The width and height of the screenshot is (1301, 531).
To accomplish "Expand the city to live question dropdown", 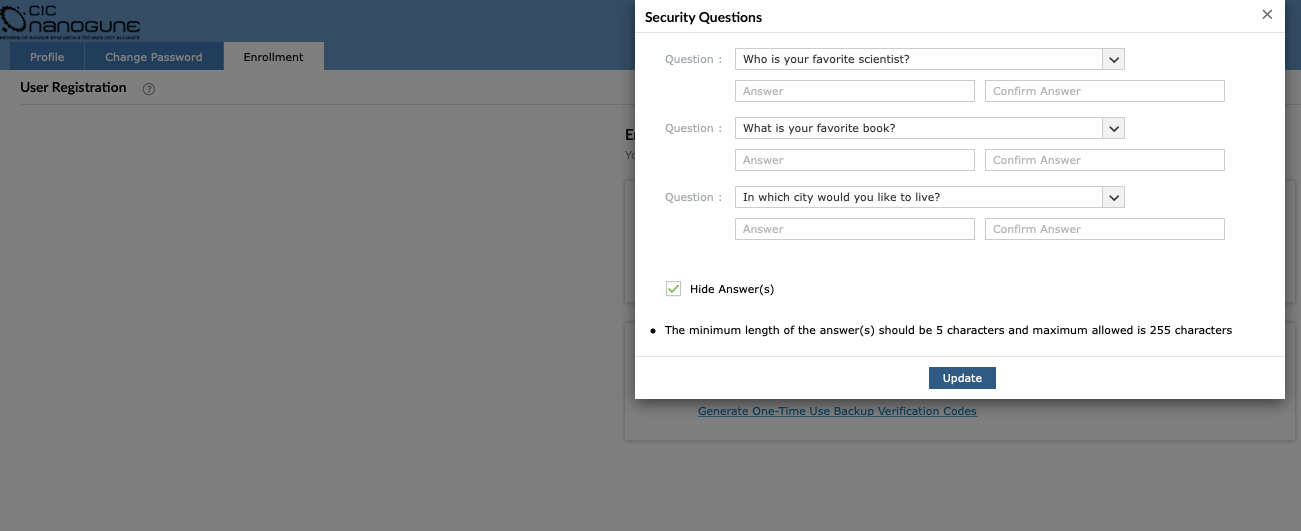I will [929, 197].
